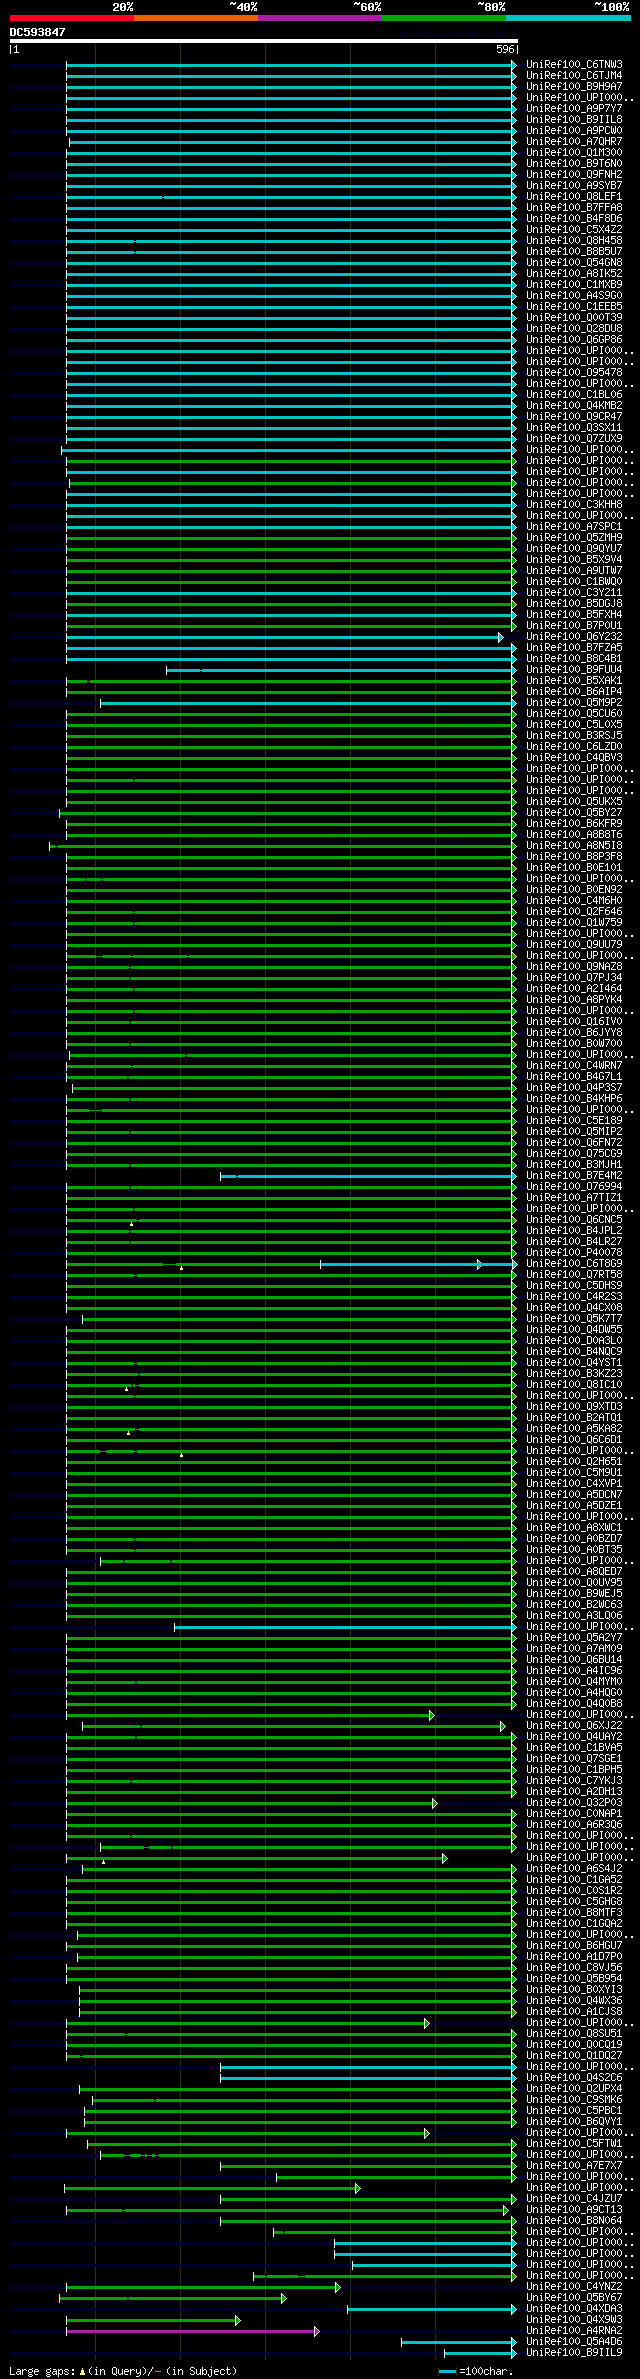
Task: Click hit label UniRef100_C4JZU7
Action: click(574, 2199)
